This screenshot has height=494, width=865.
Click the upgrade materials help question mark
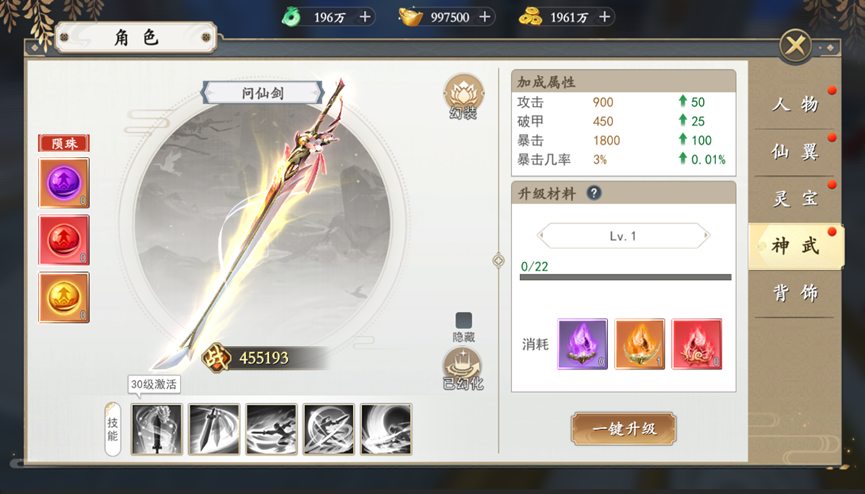coord(594,193)
